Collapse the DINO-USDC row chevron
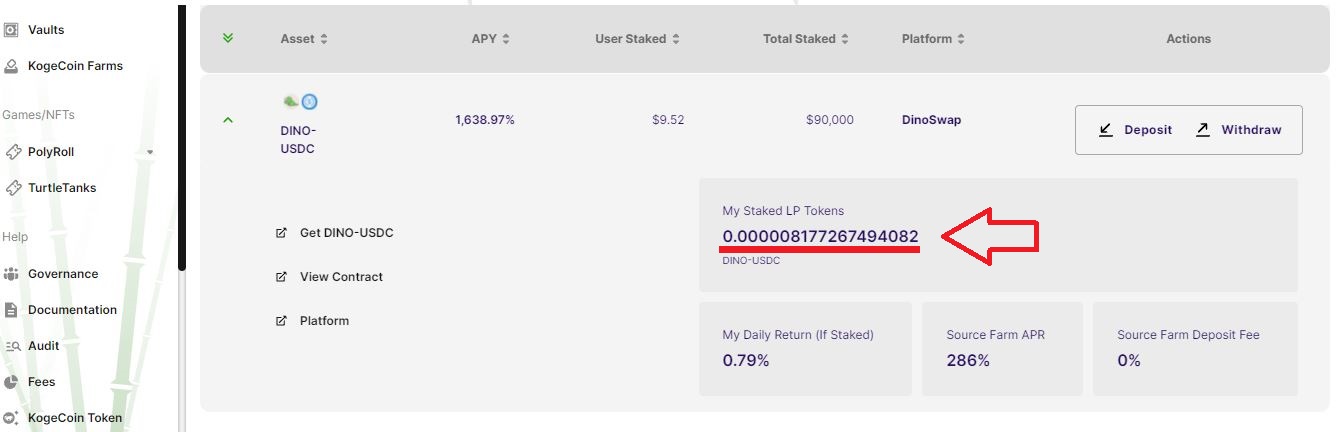This screenshot has height=432, width=1339. click(x=228, y=120)
